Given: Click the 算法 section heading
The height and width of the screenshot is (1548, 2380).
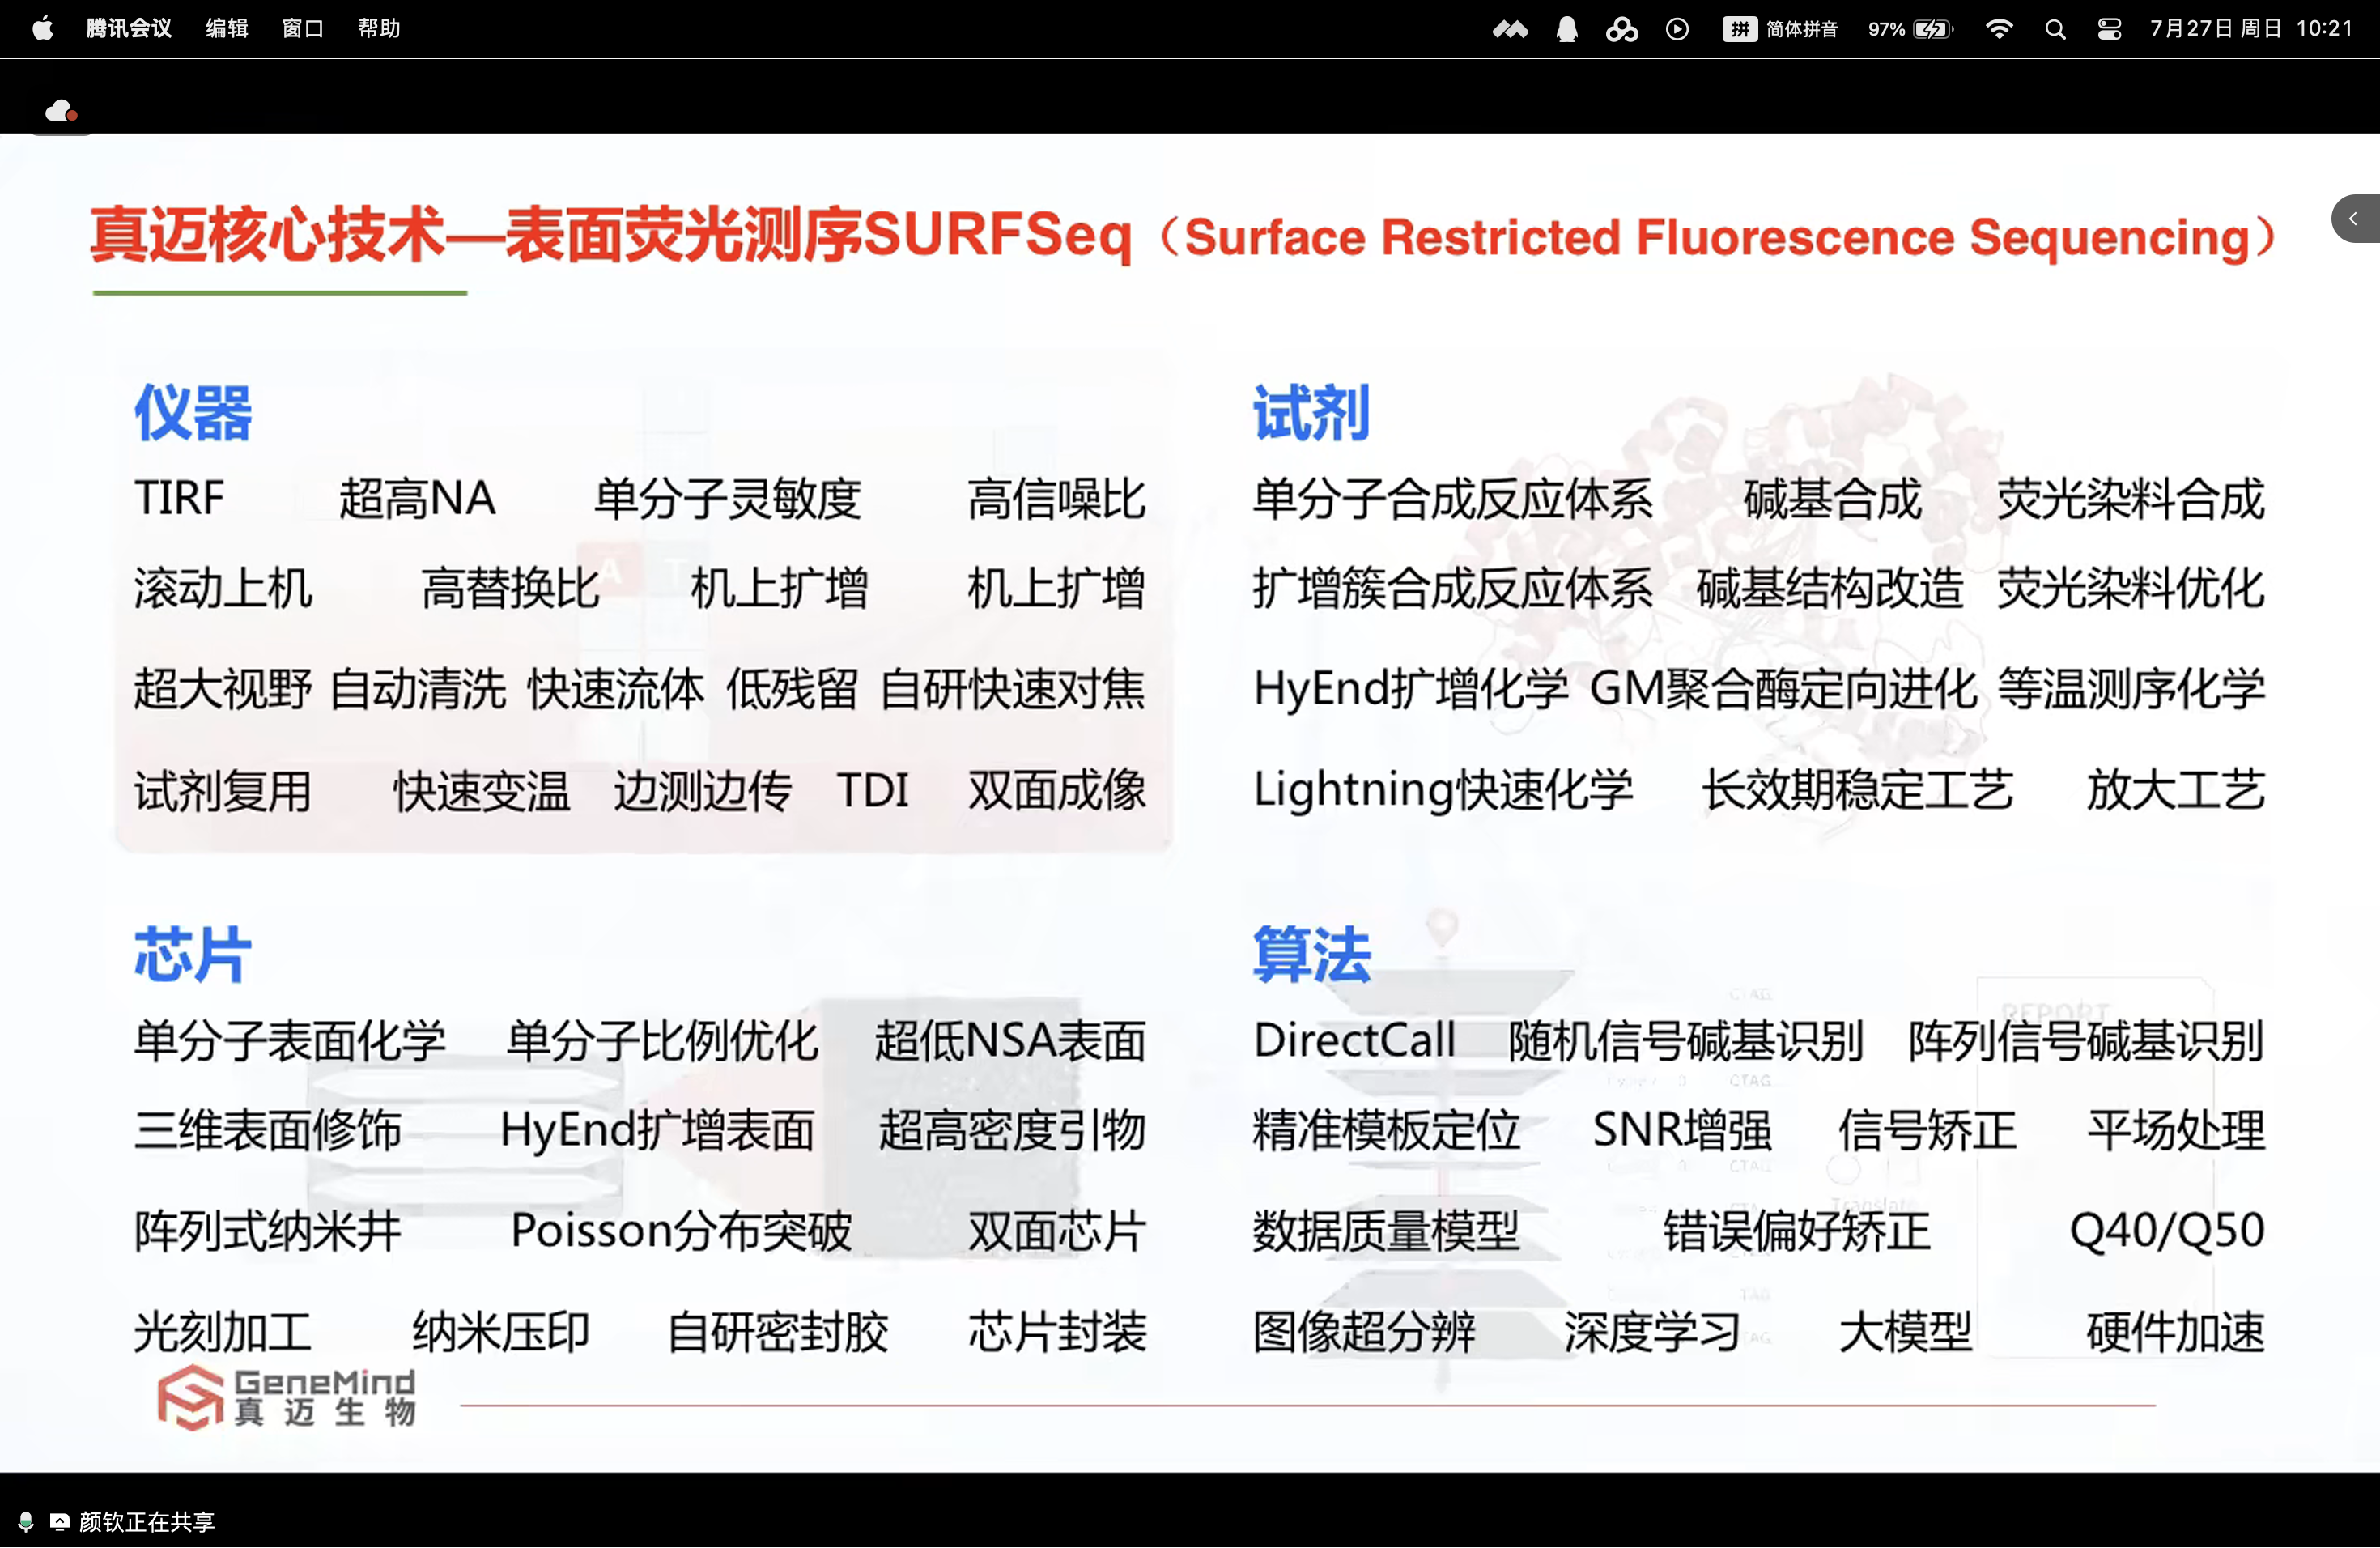Looking at the screenshot, I should tap(1311, 954).
